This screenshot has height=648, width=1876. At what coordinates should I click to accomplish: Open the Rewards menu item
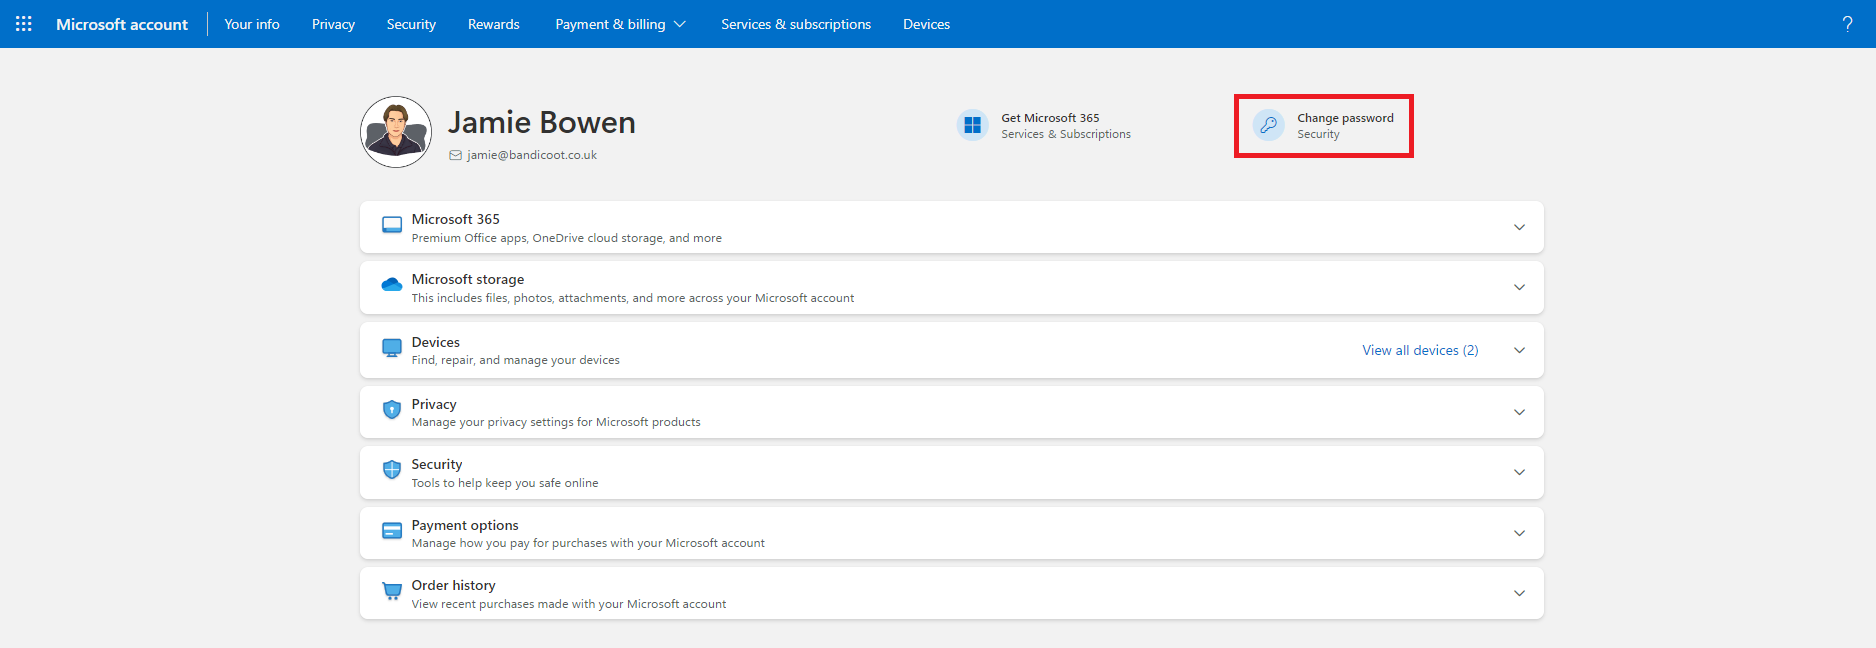(x=493, y=24)
